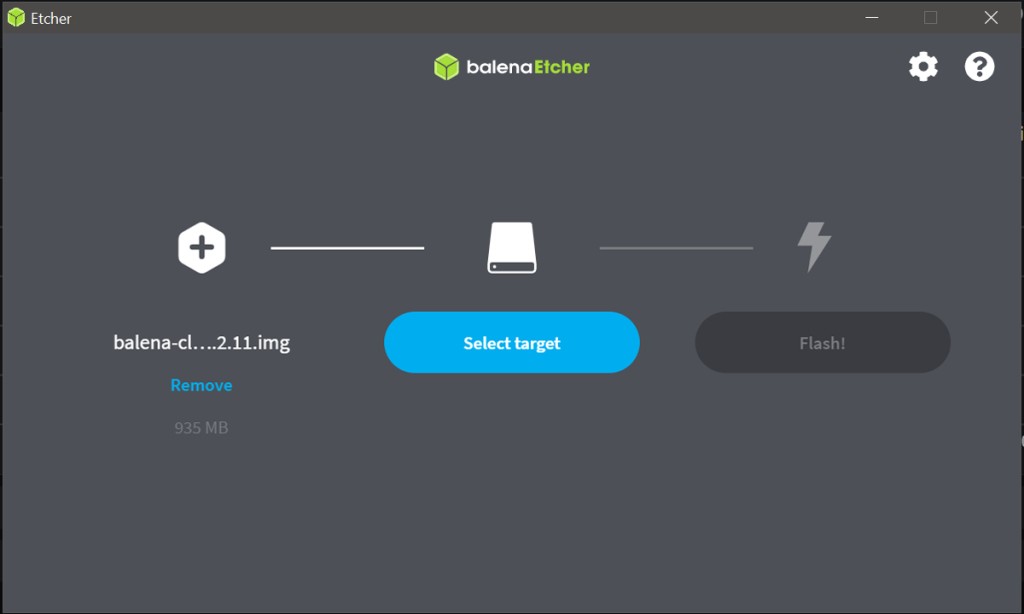Click the grey line between drive and flash icons
The width and height of the screenshot is (1024, 614).
point(677,248)
